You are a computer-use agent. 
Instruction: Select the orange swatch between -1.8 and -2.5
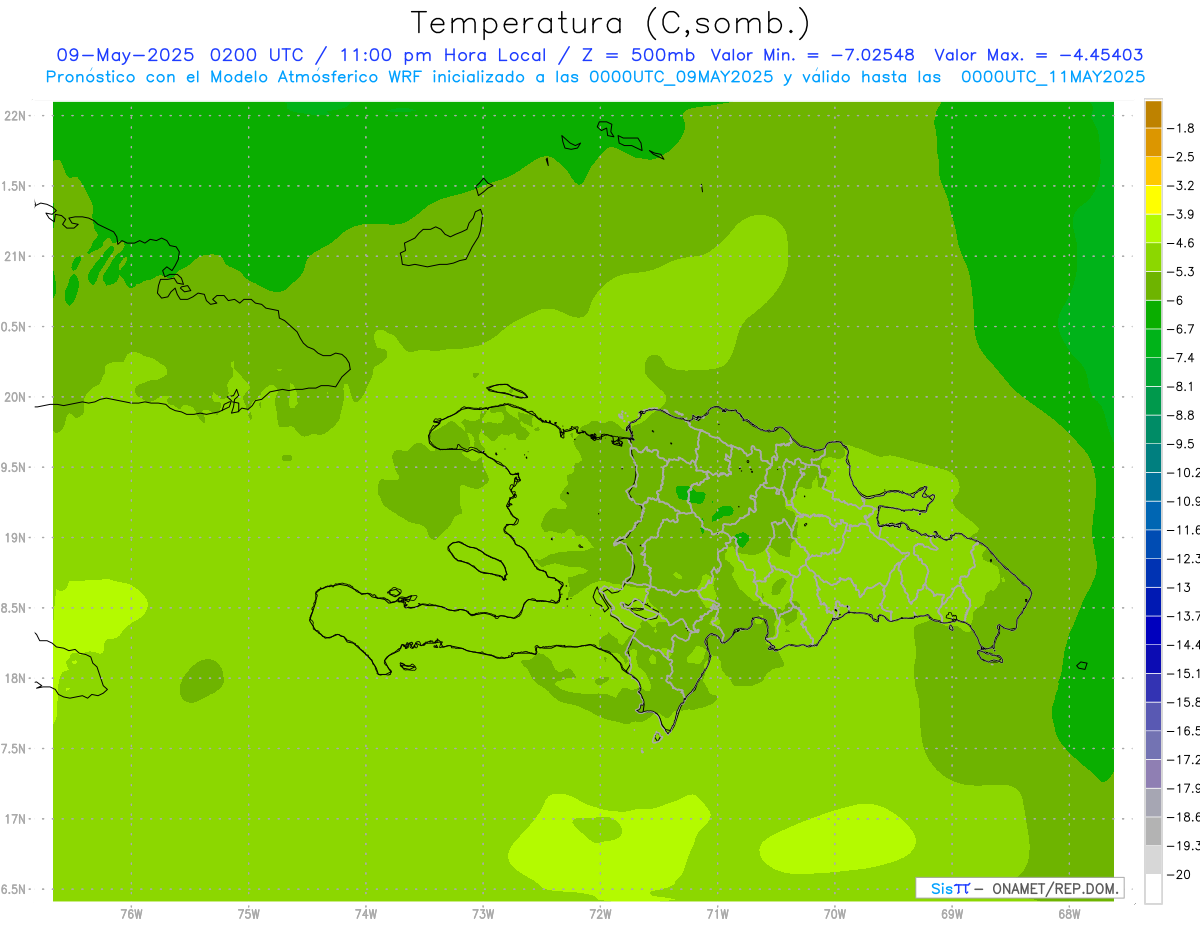pos(1153,143)
